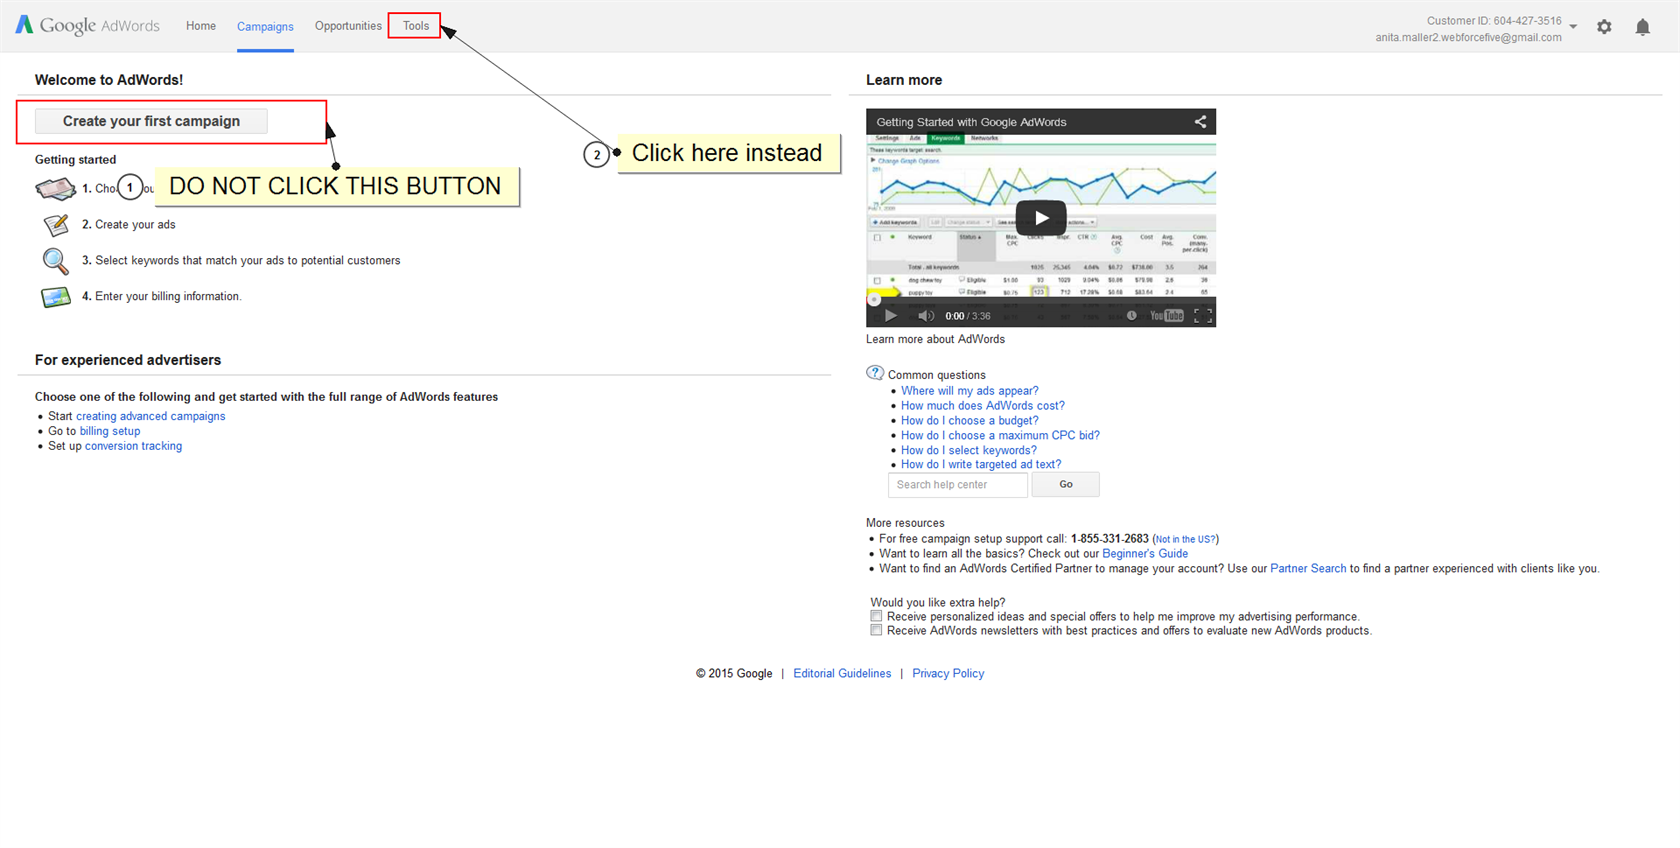Mute the video with the speaker icon
The width and height of the screenshot is (1680, 848).
pyautogui.click(x=926, y=316)
